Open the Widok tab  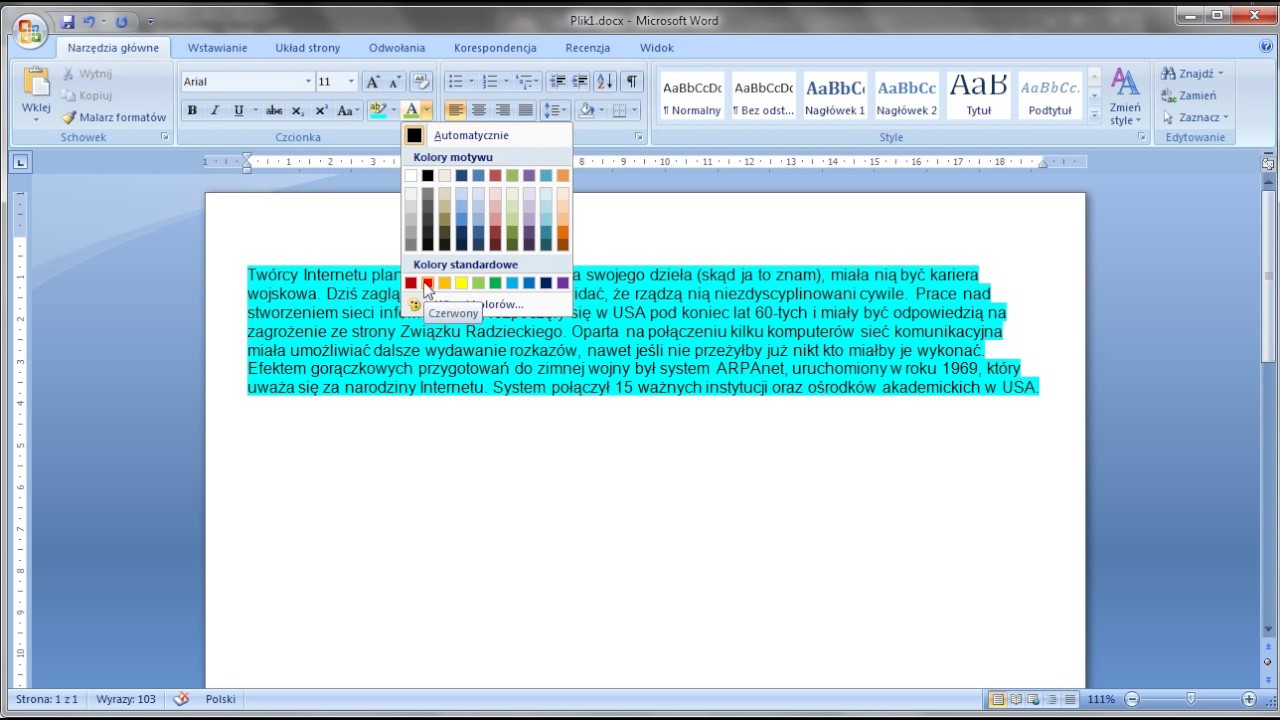coord(657,47)
